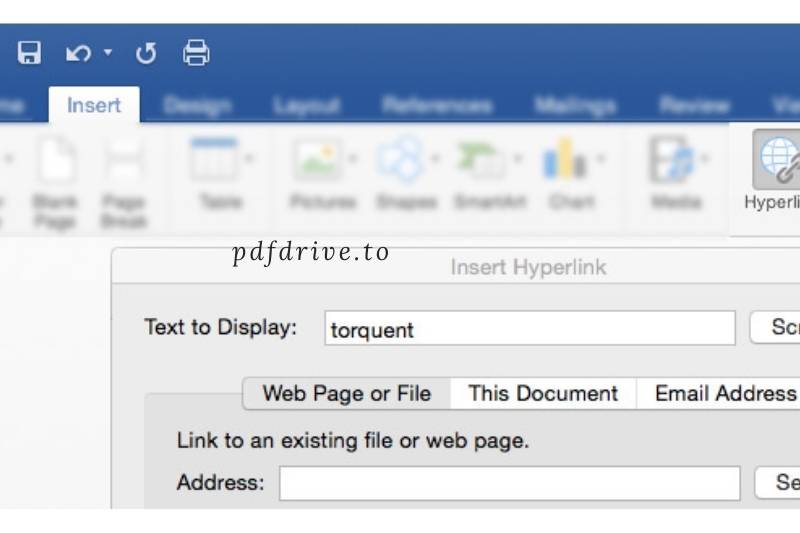Select the This Document tab
Viewport: 800px width, 533px height.
tap(543, 393)
